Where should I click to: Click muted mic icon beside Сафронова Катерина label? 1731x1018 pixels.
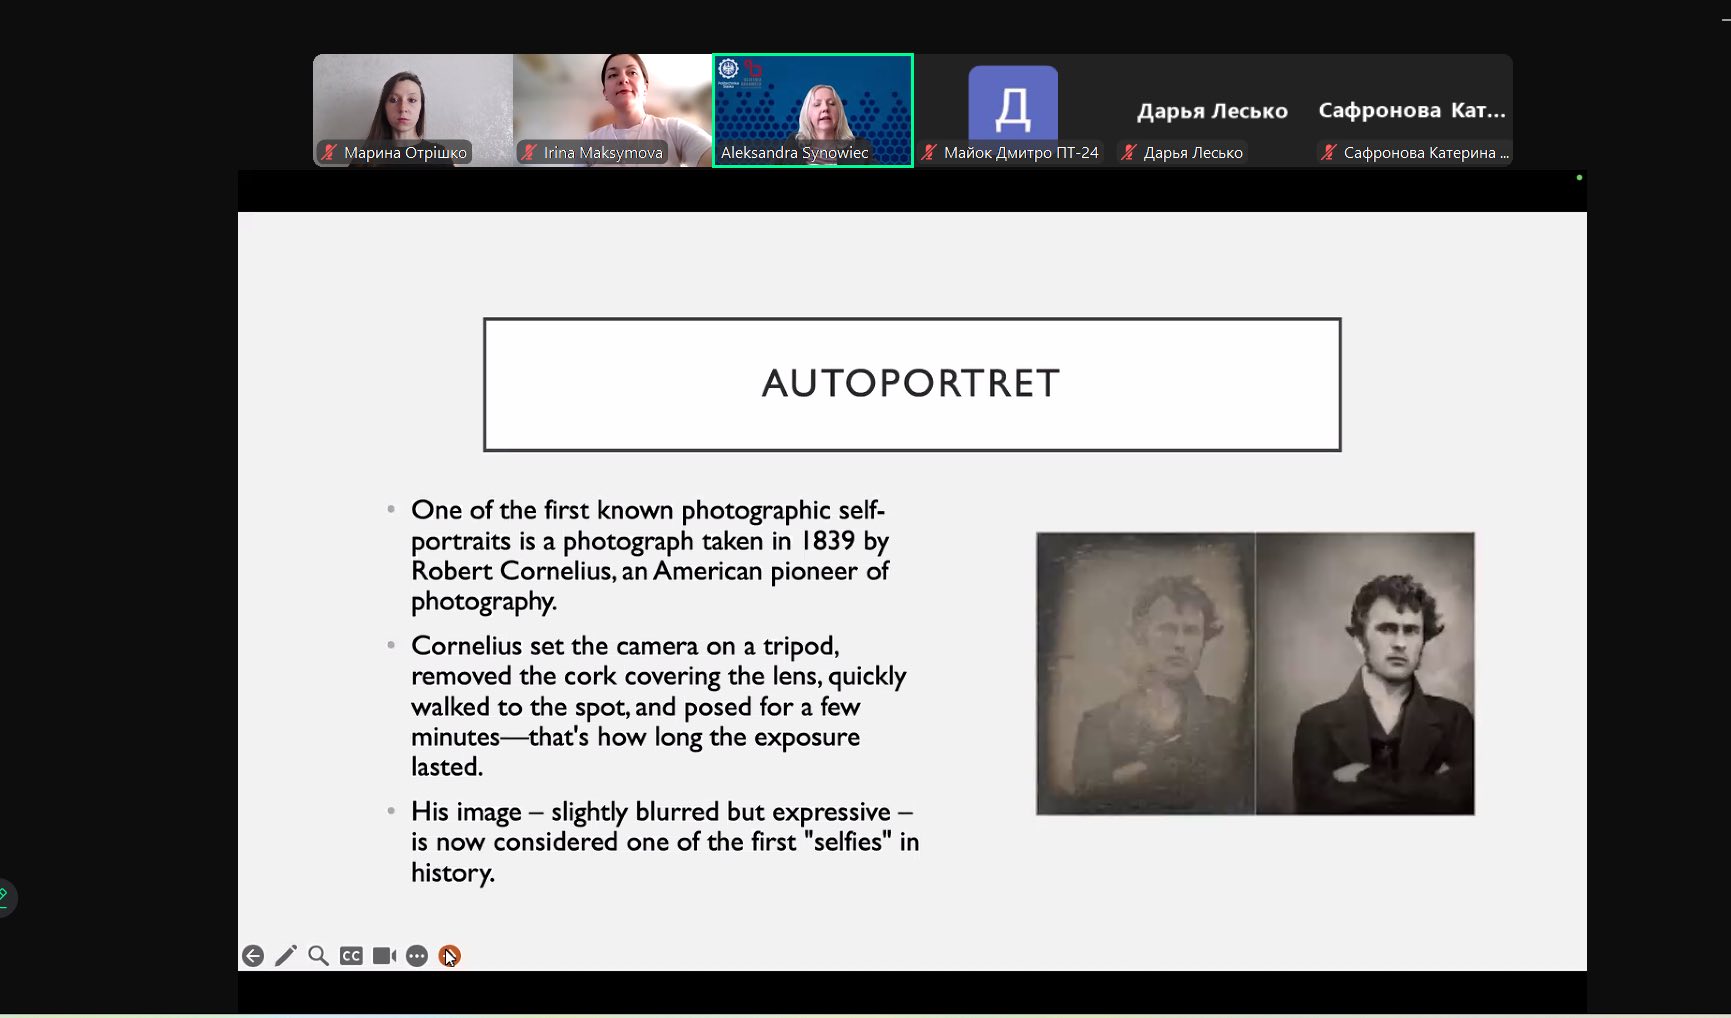point(1329,152)
